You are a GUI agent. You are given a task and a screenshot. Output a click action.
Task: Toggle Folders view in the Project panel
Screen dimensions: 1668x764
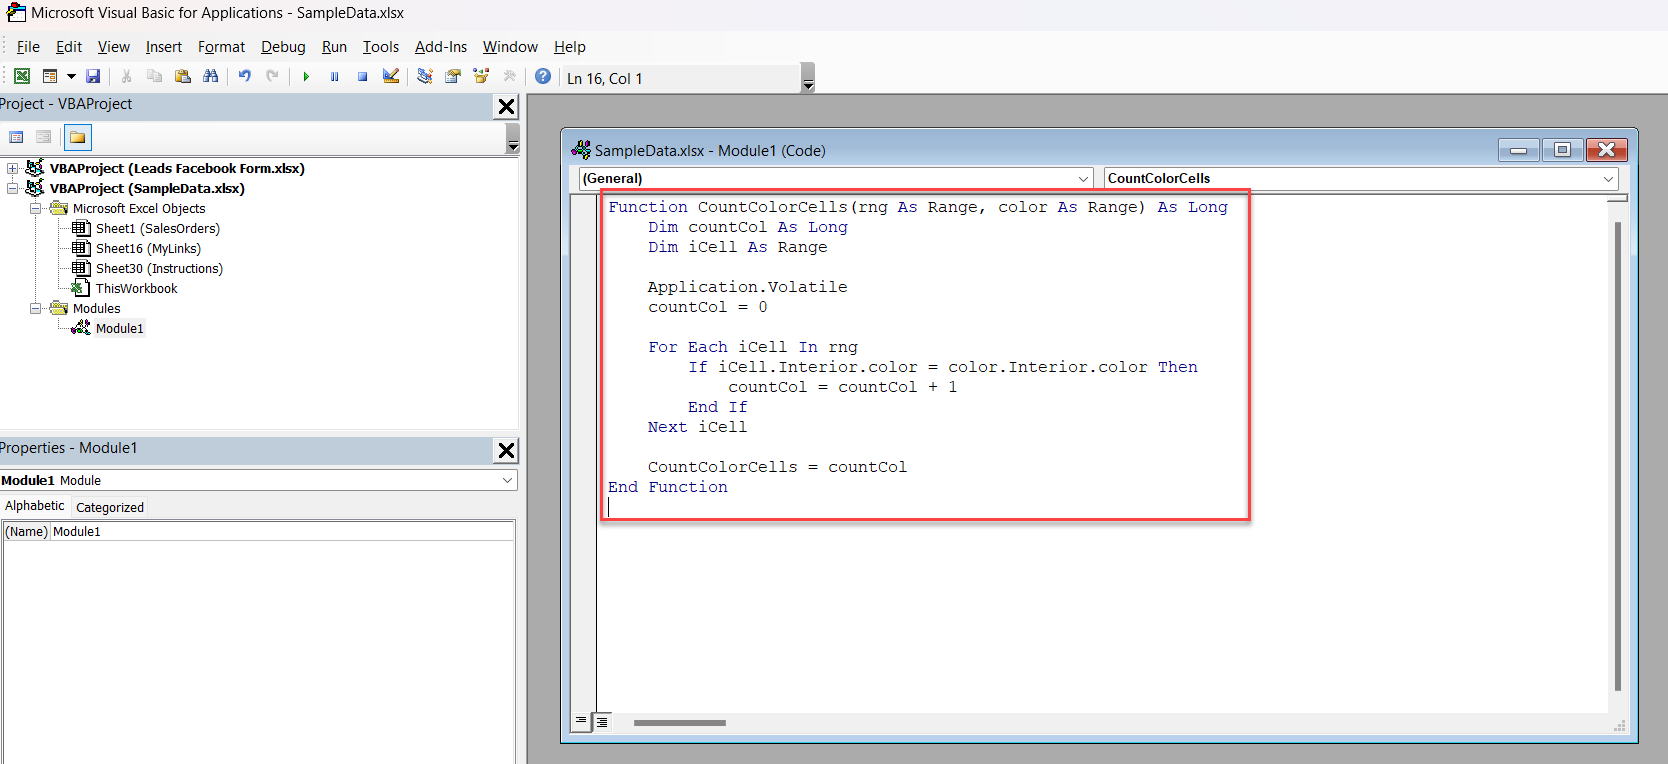77,137
